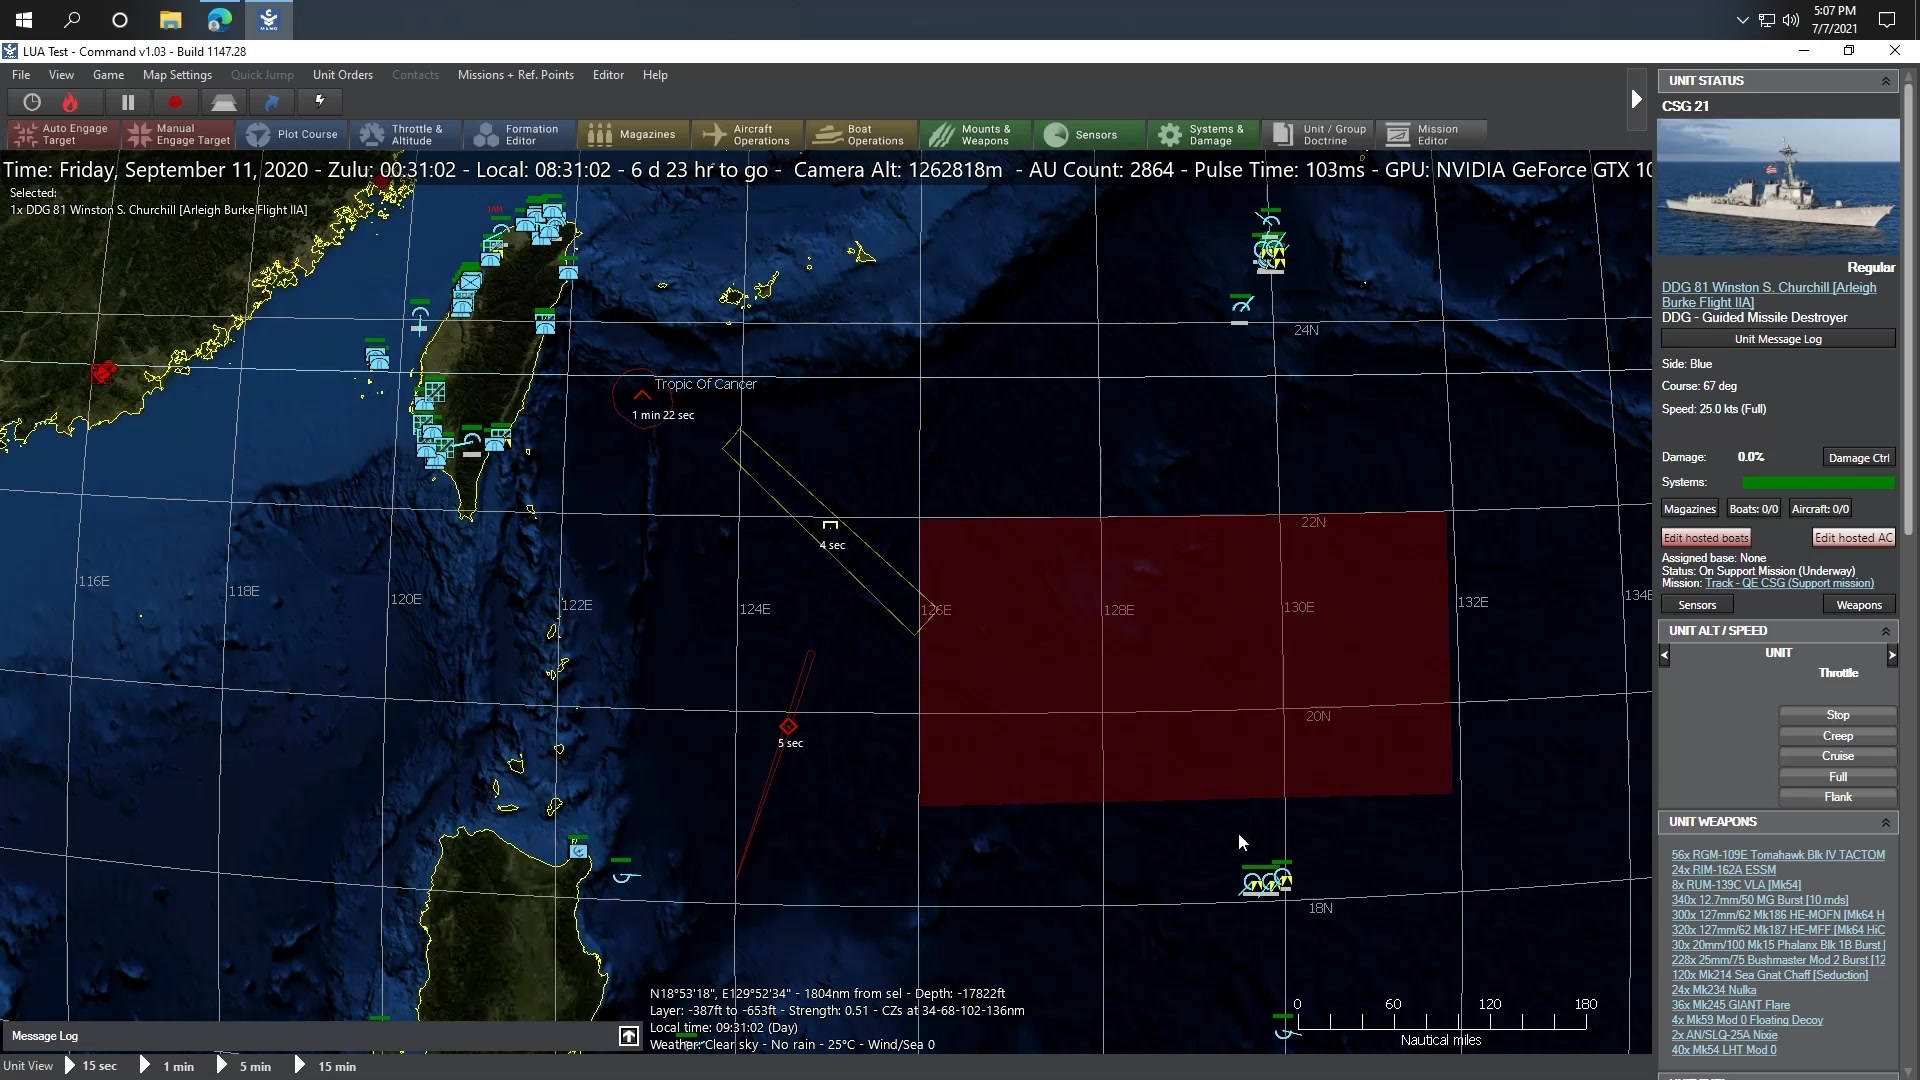Viewport: 1920px width, 1080px height.
Task: Collapse the UNIT ALT / SPEED panel
Action: tap(1885, 631)
